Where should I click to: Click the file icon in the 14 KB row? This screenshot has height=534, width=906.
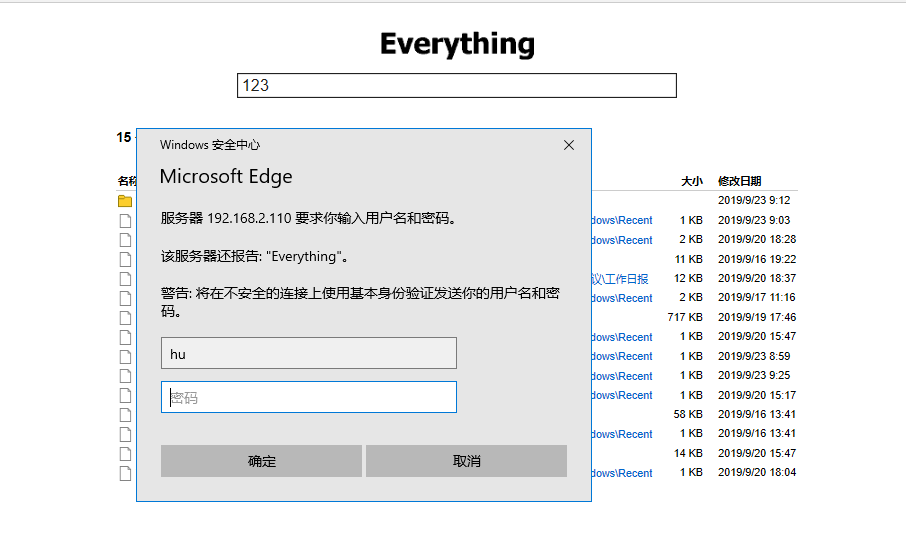point(125,454)
